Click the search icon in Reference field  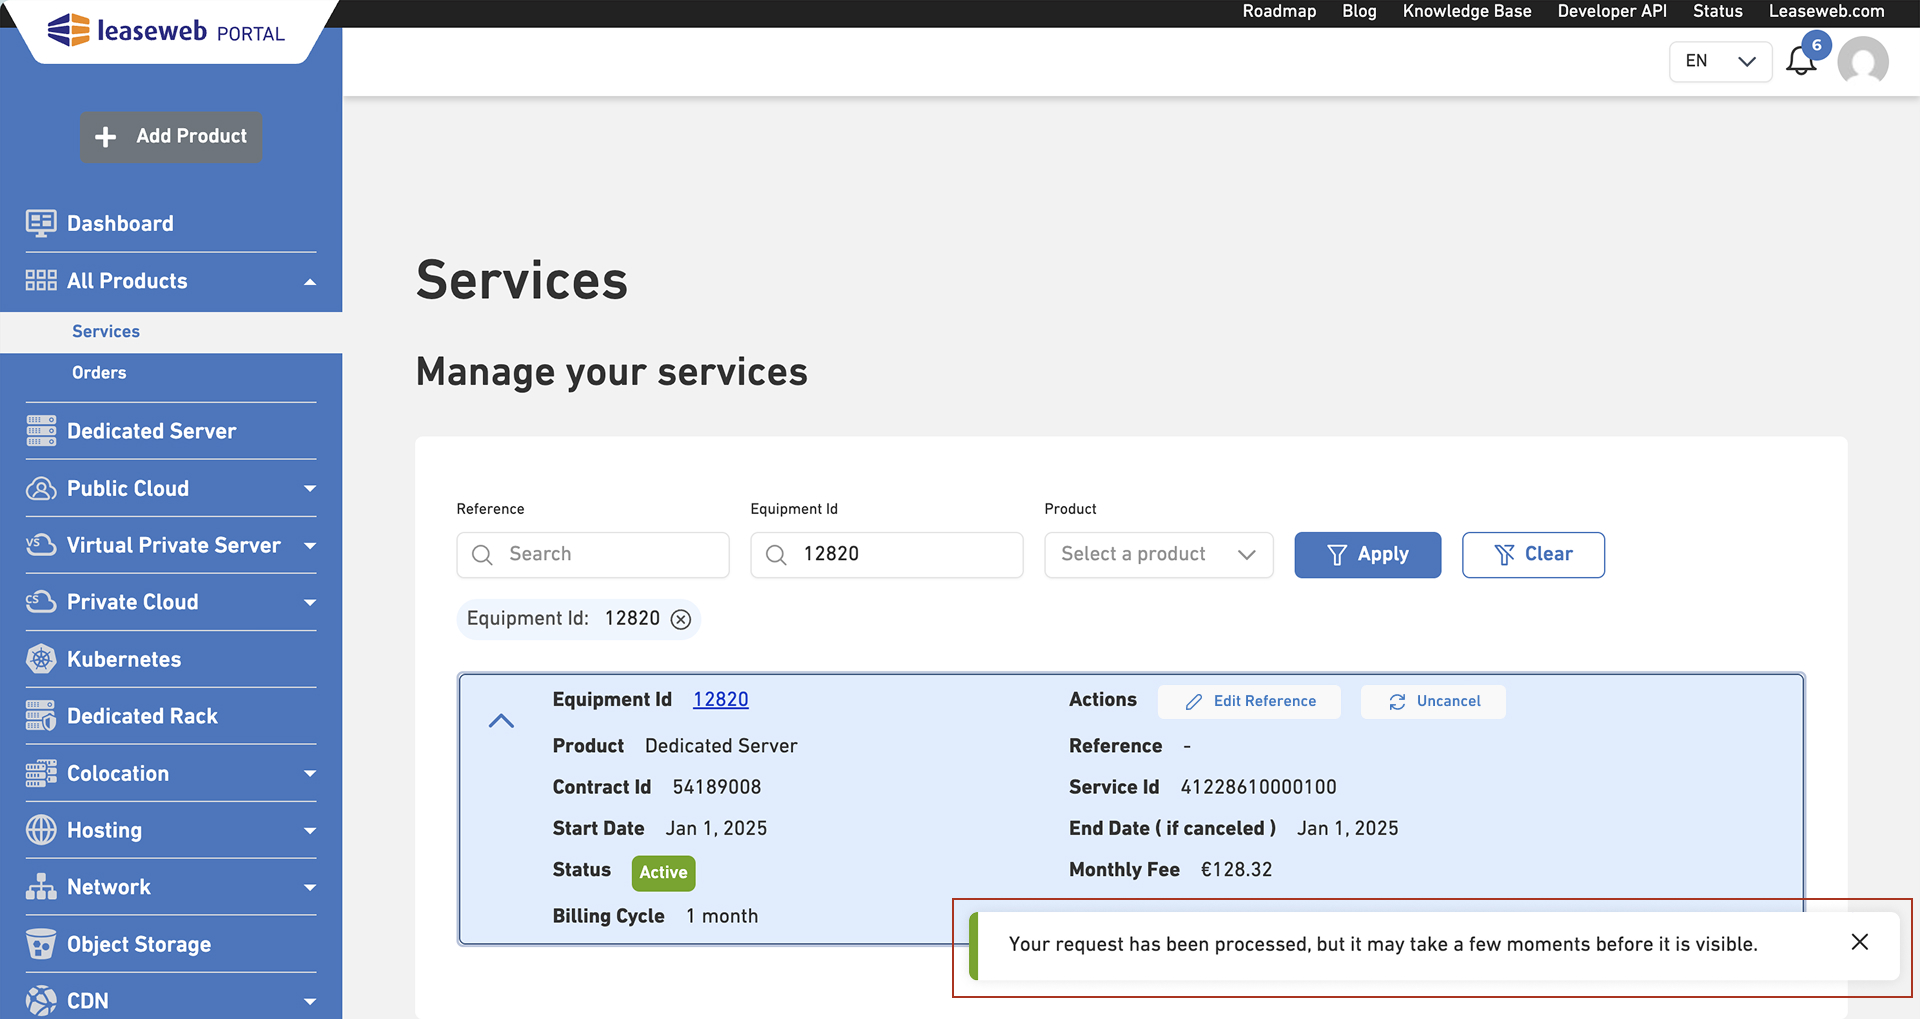(482, 555)
